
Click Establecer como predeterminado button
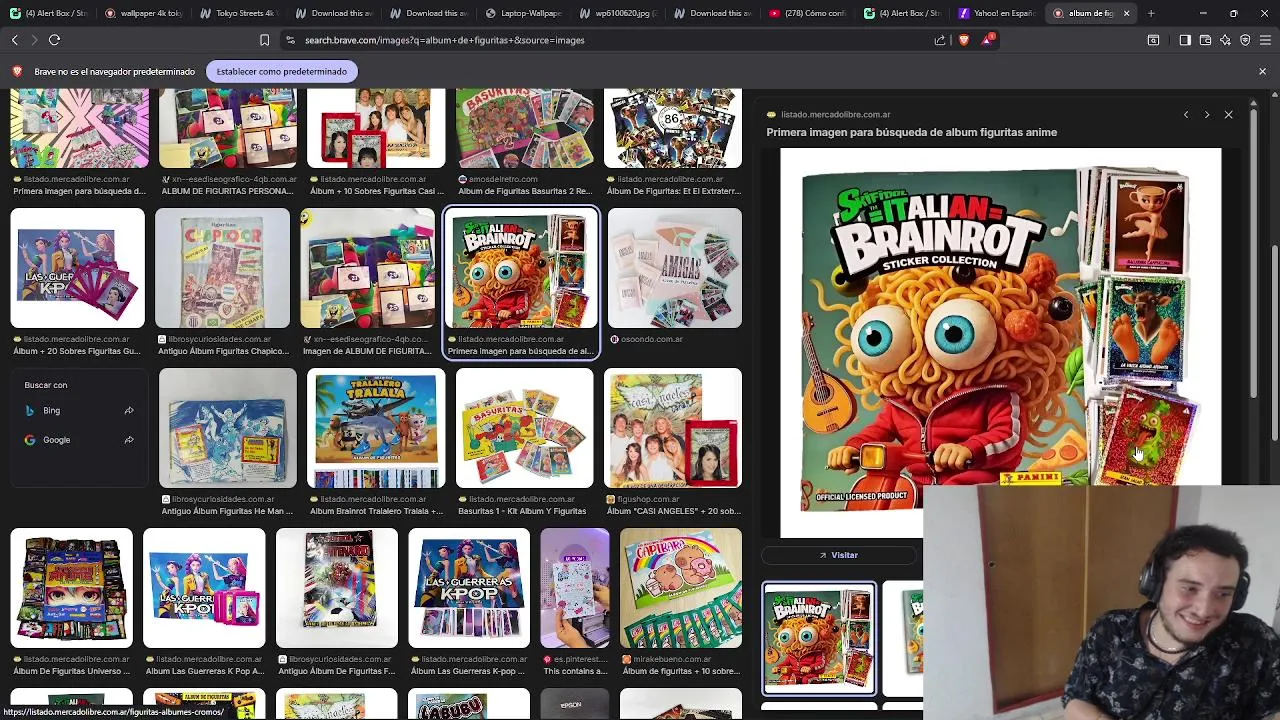point(282,71)
